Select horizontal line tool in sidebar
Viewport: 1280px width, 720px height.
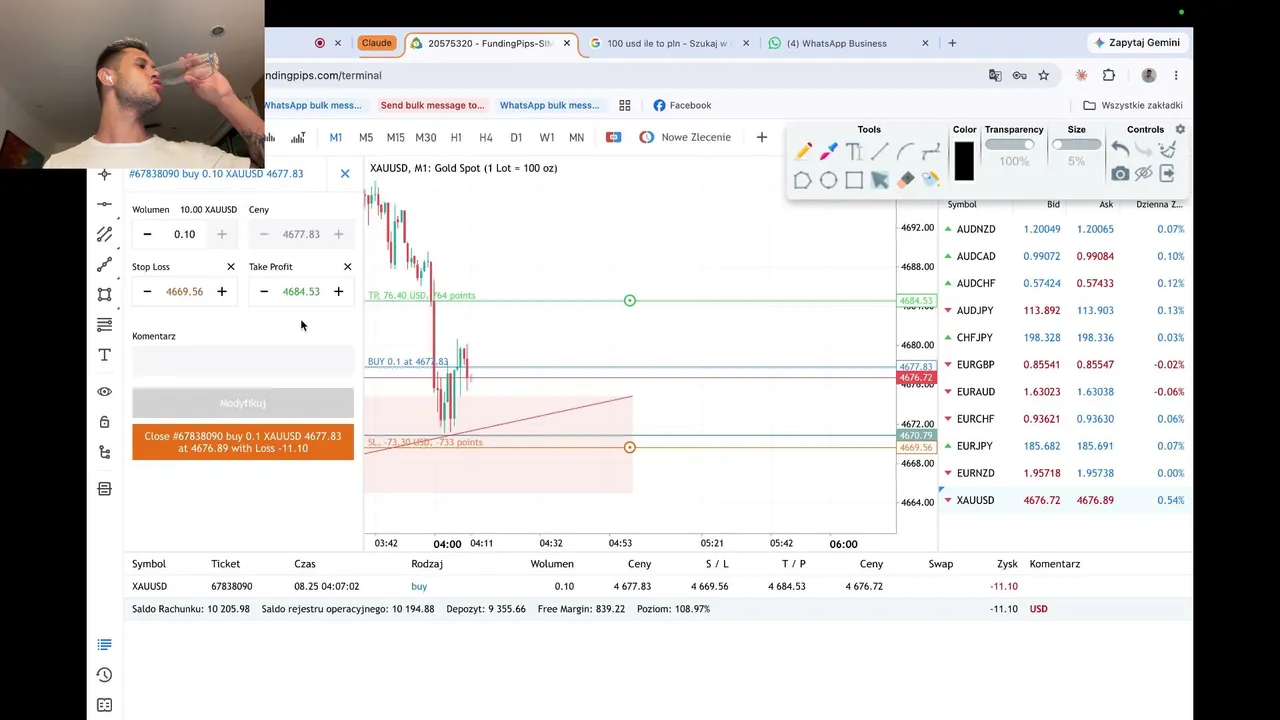point(104,204)
